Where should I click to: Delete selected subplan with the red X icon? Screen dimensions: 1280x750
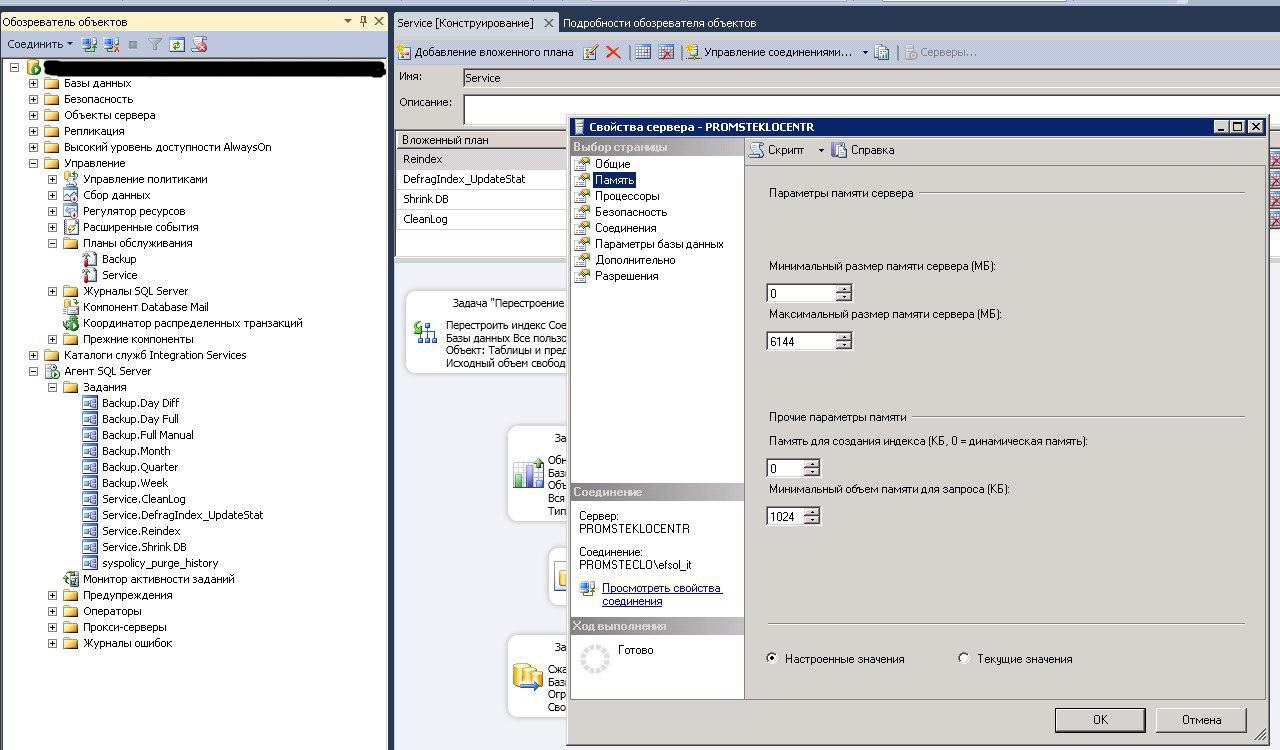coord(613,52)
